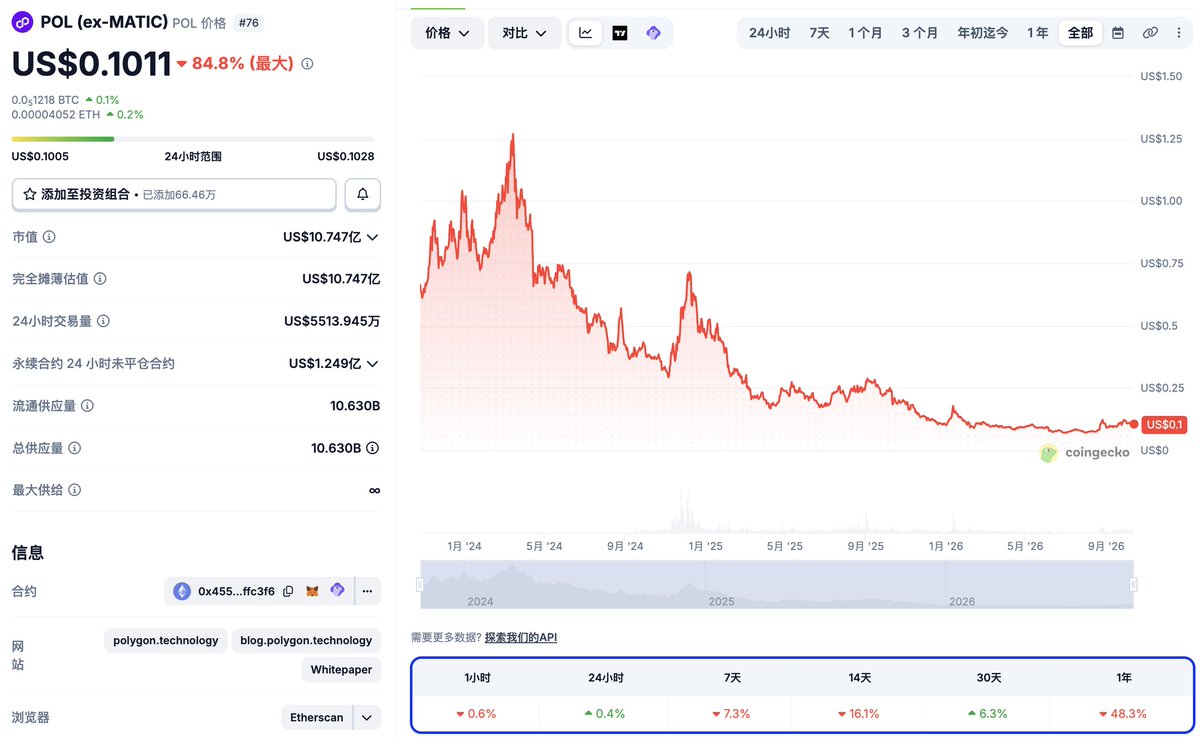
Task: Open the polygon.technology website chip
Action: click(x=165, y=641)
